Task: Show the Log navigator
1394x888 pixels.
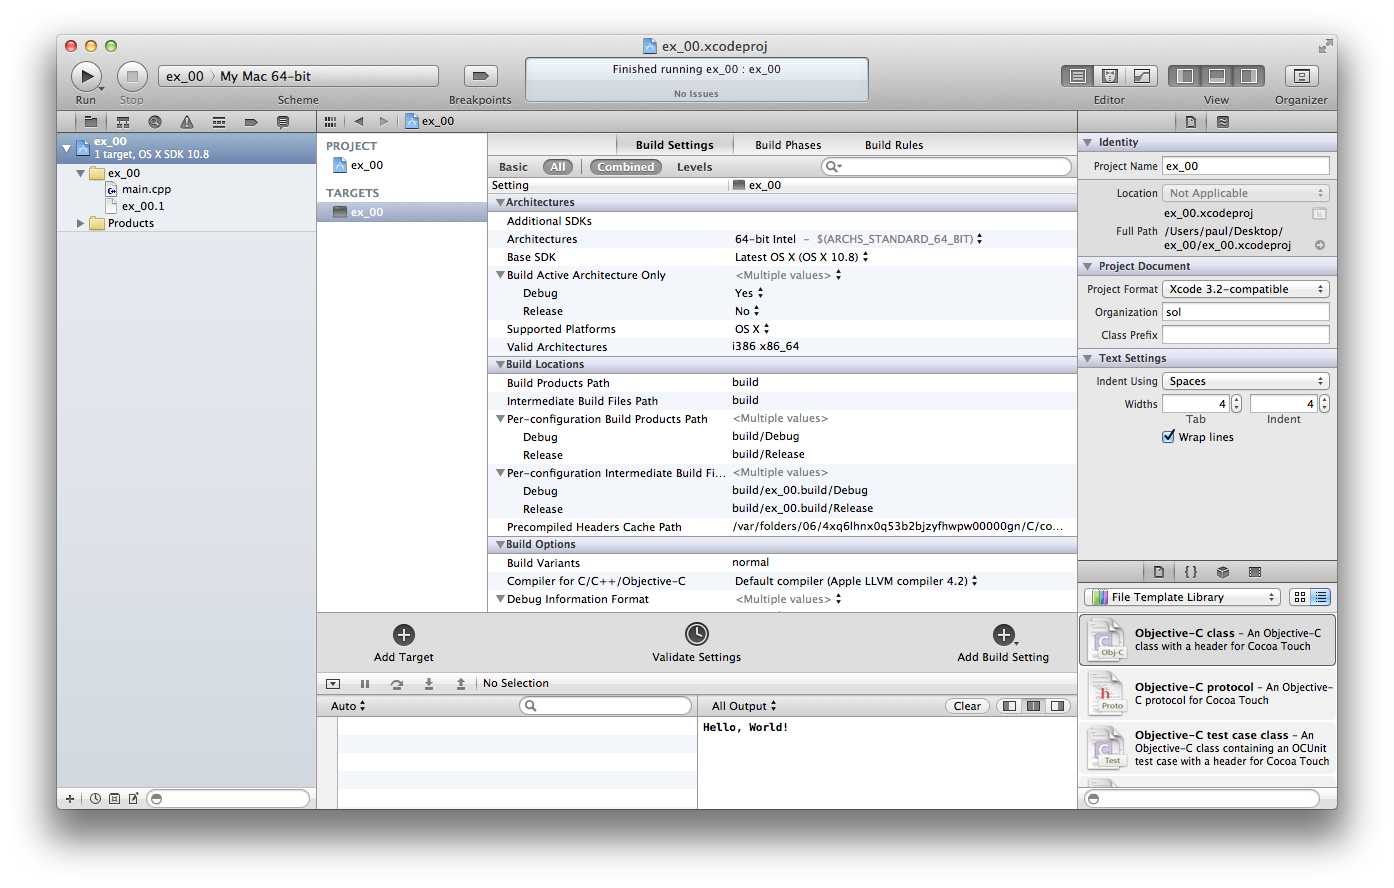Action: [283, 122]
